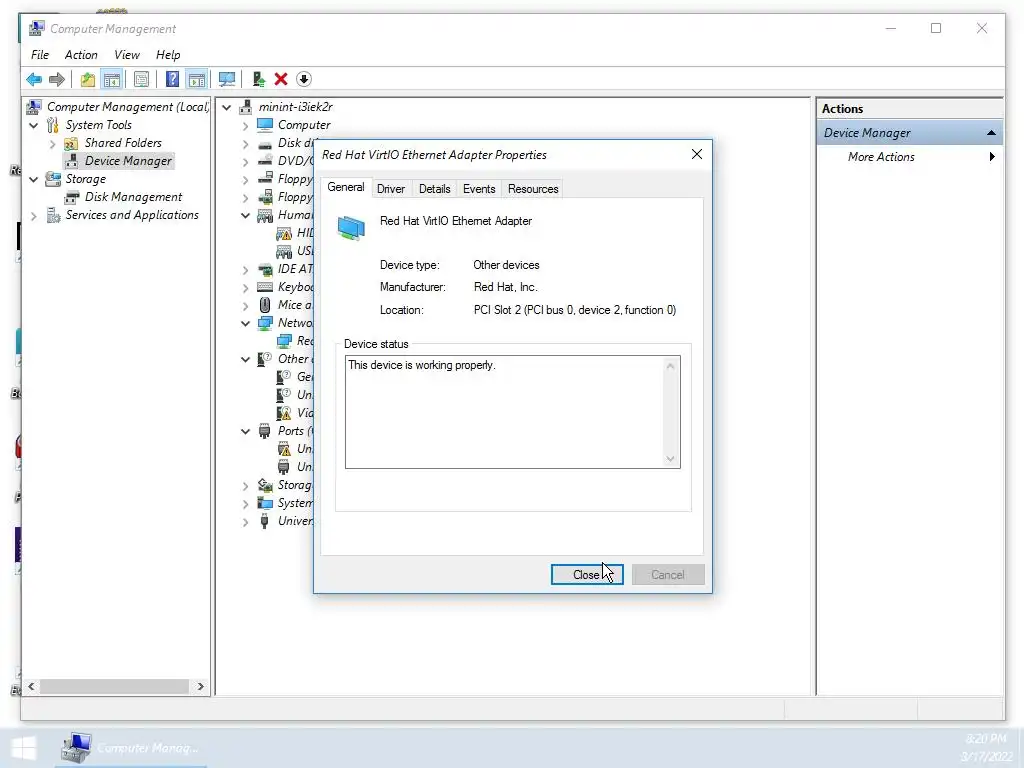
Task: Click the Mice device category icon
Action: tap(264, 305)
